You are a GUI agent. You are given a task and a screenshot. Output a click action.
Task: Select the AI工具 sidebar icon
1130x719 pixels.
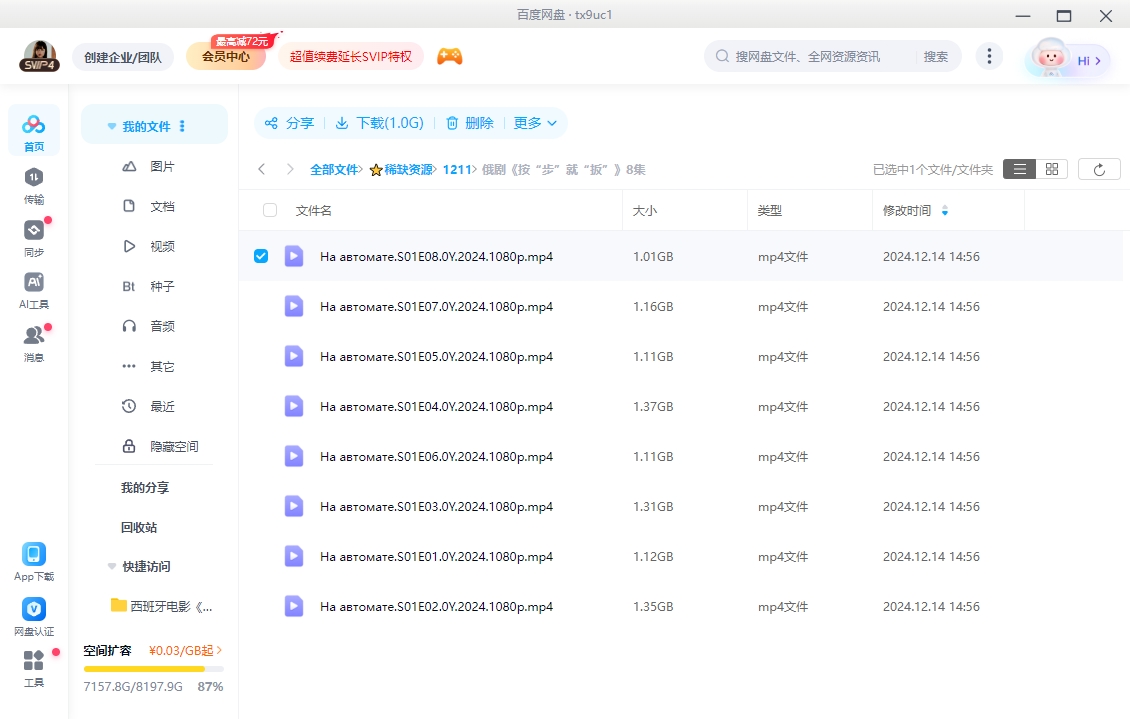coord(33,285)
